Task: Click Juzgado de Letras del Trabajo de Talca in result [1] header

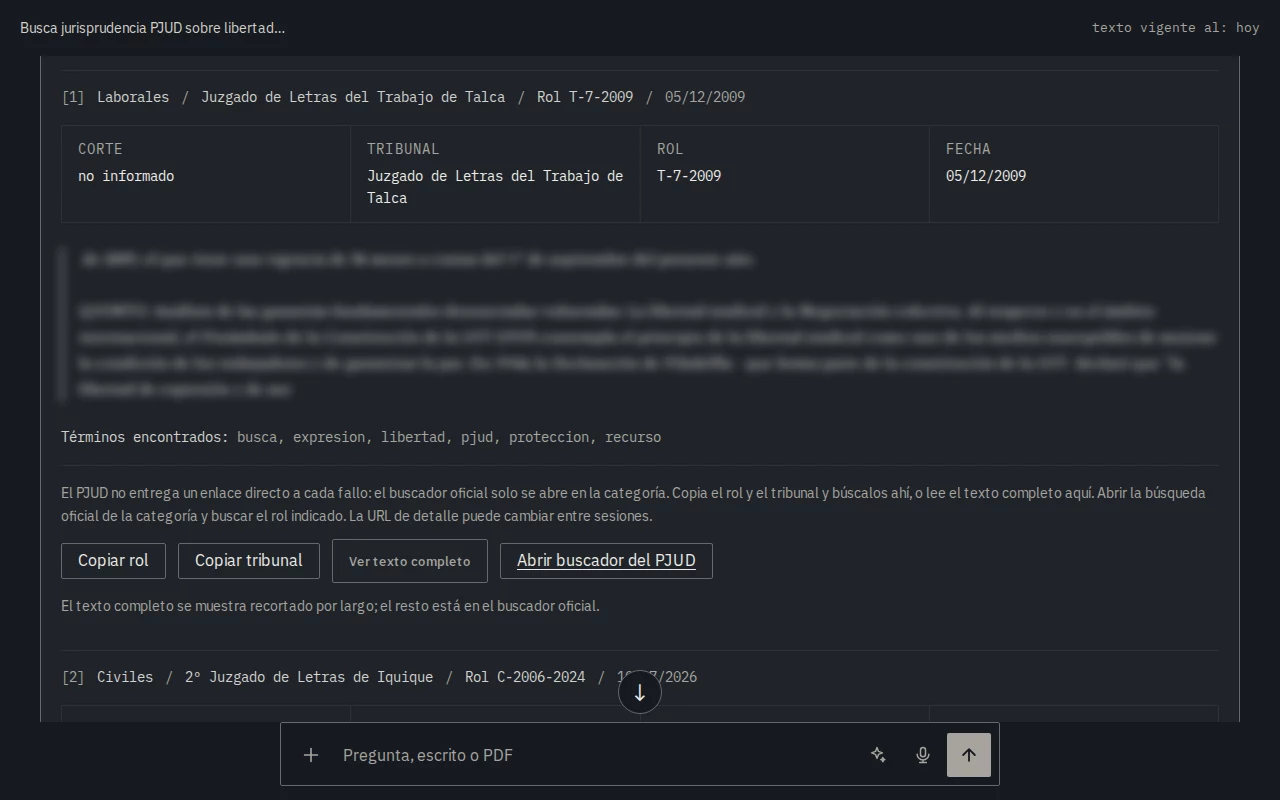Action: [353, 97]
